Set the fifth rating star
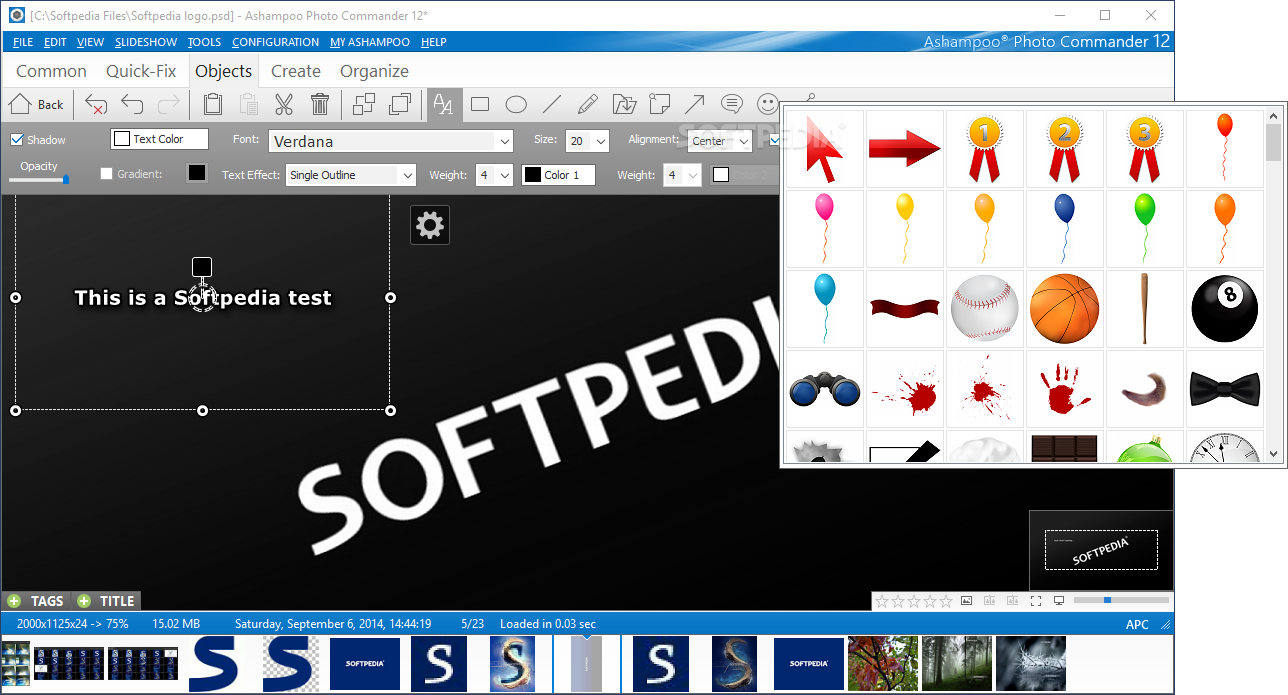The image size is (1288, 695). (946, 601)
